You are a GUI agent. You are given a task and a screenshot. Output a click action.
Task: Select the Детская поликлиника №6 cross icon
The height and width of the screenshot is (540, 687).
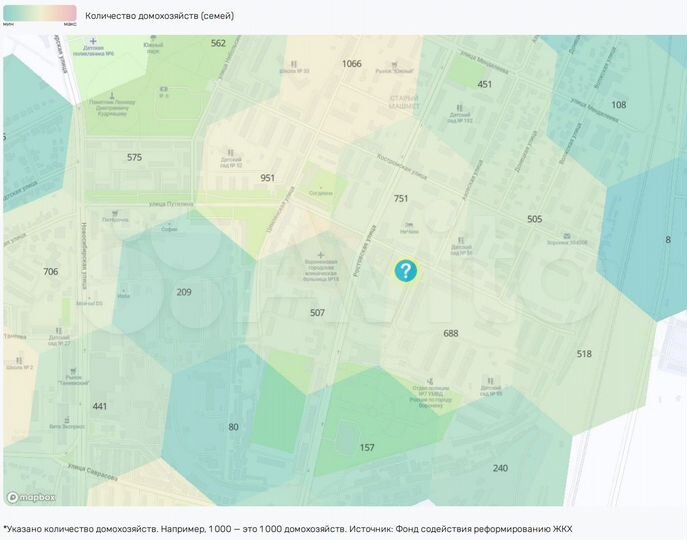tap(93, 41)
